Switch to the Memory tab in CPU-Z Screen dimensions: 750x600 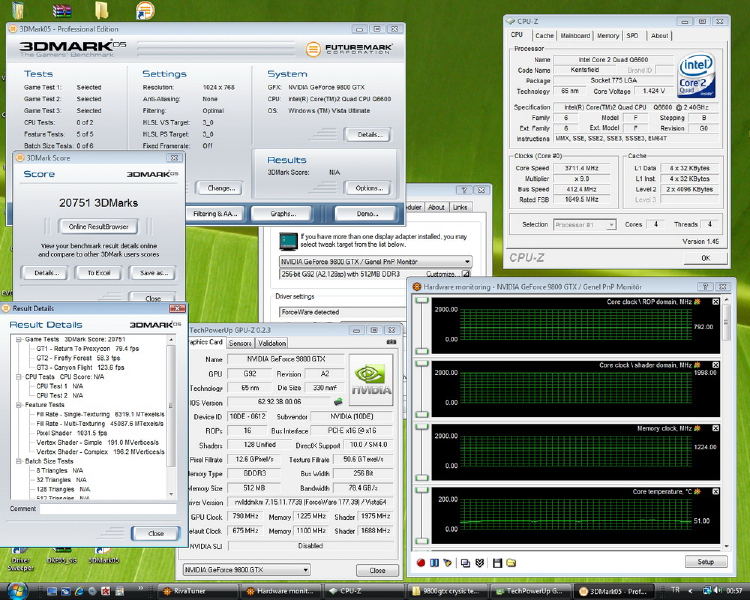tap(608, 36)
